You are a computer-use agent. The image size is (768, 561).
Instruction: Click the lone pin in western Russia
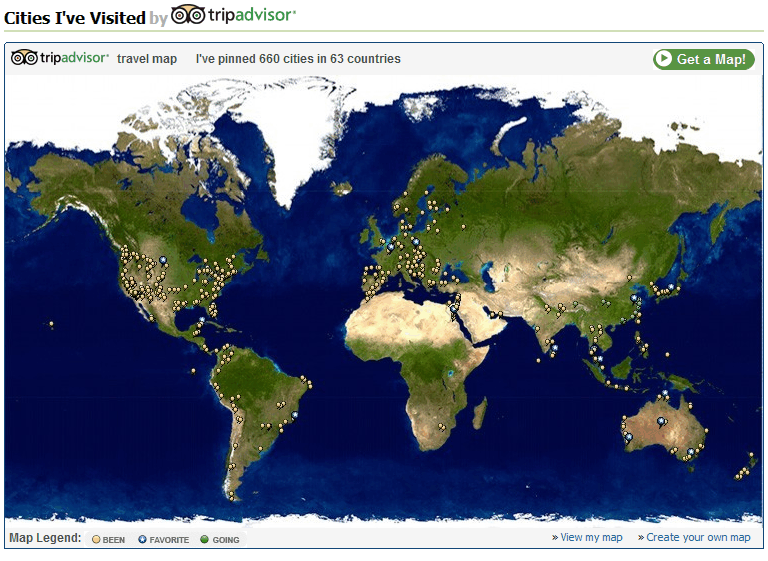463,227
